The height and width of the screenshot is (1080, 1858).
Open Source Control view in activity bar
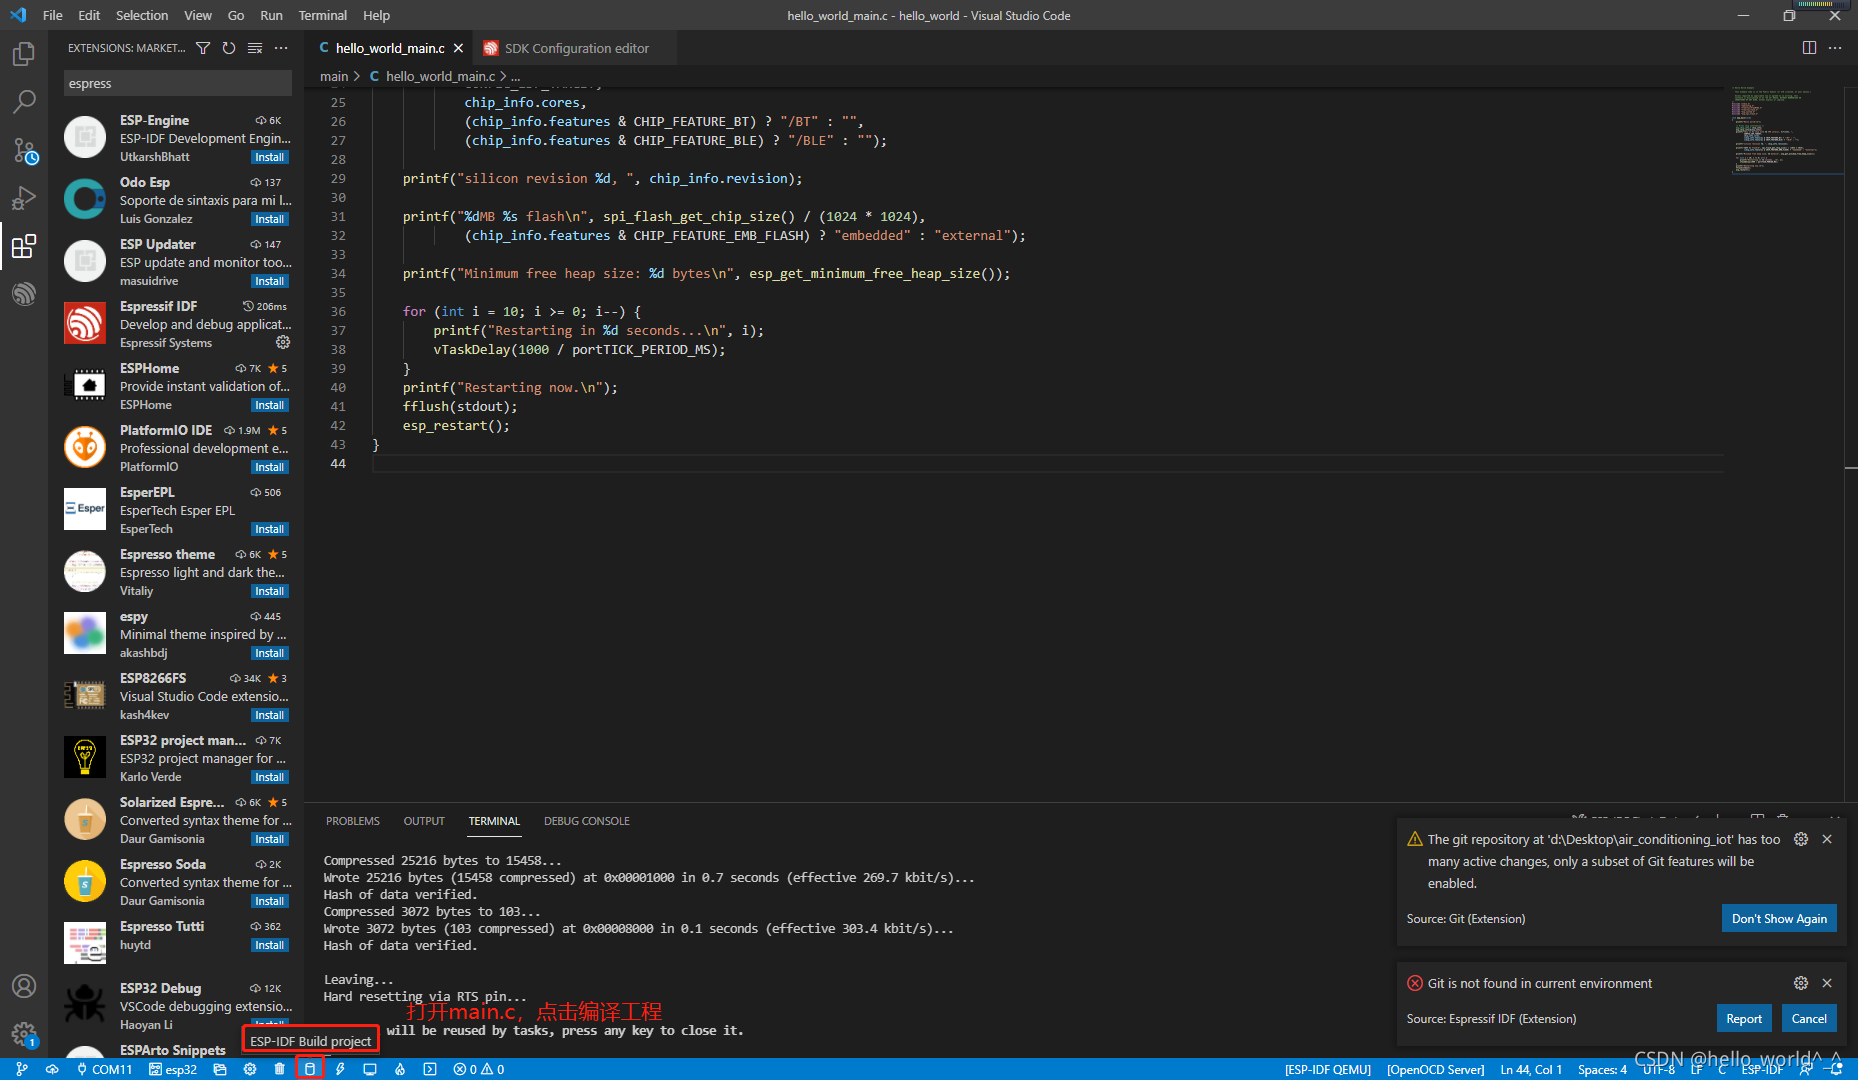pos(24,150)
